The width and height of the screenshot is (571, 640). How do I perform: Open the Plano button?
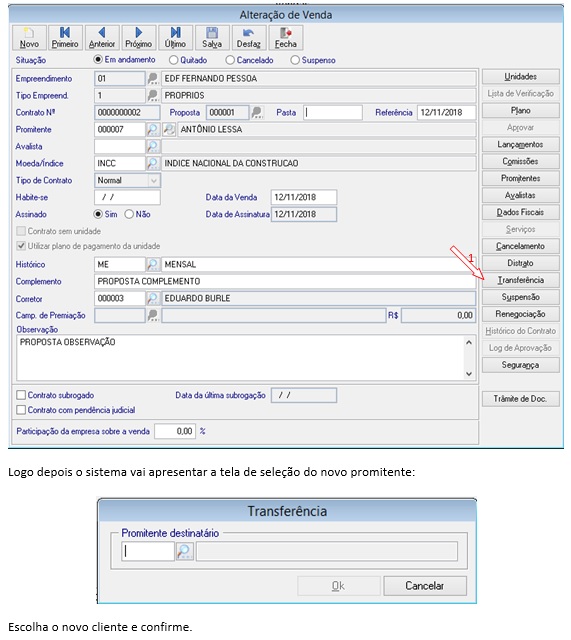pos(520,111)
